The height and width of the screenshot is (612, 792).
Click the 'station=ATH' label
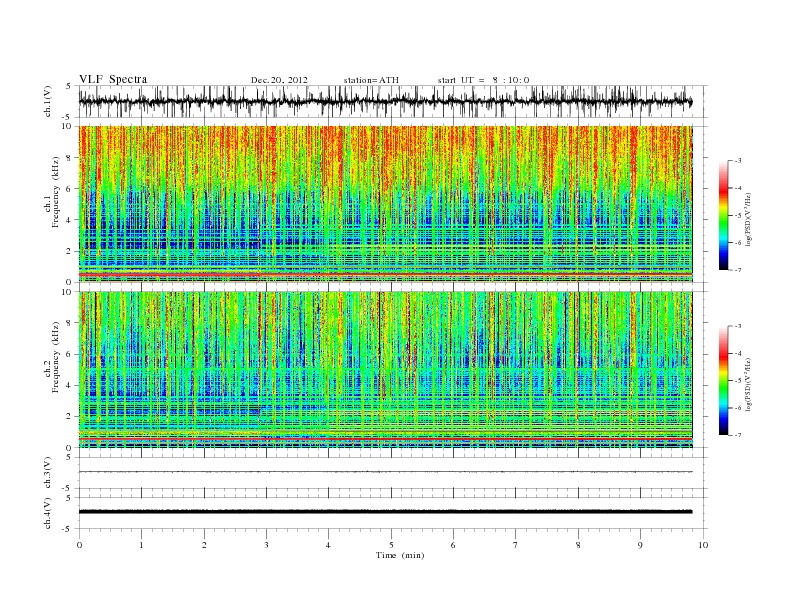coord(371,80)
